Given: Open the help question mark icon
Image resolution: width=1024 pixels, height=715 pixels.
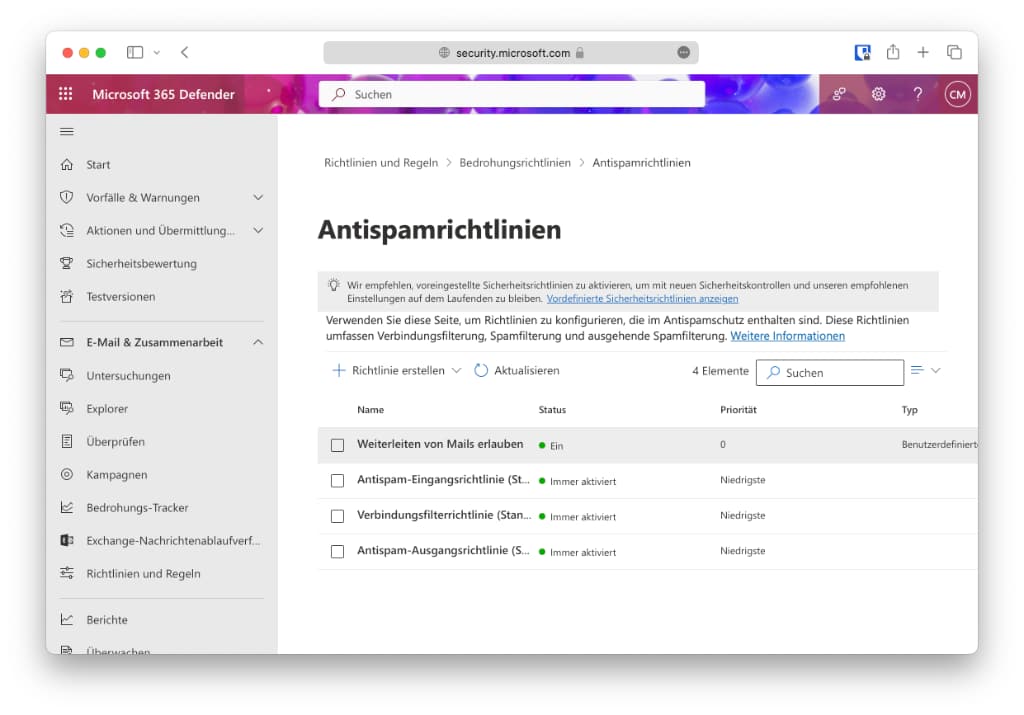Looking at the screenshot, I should pos(918,94).
